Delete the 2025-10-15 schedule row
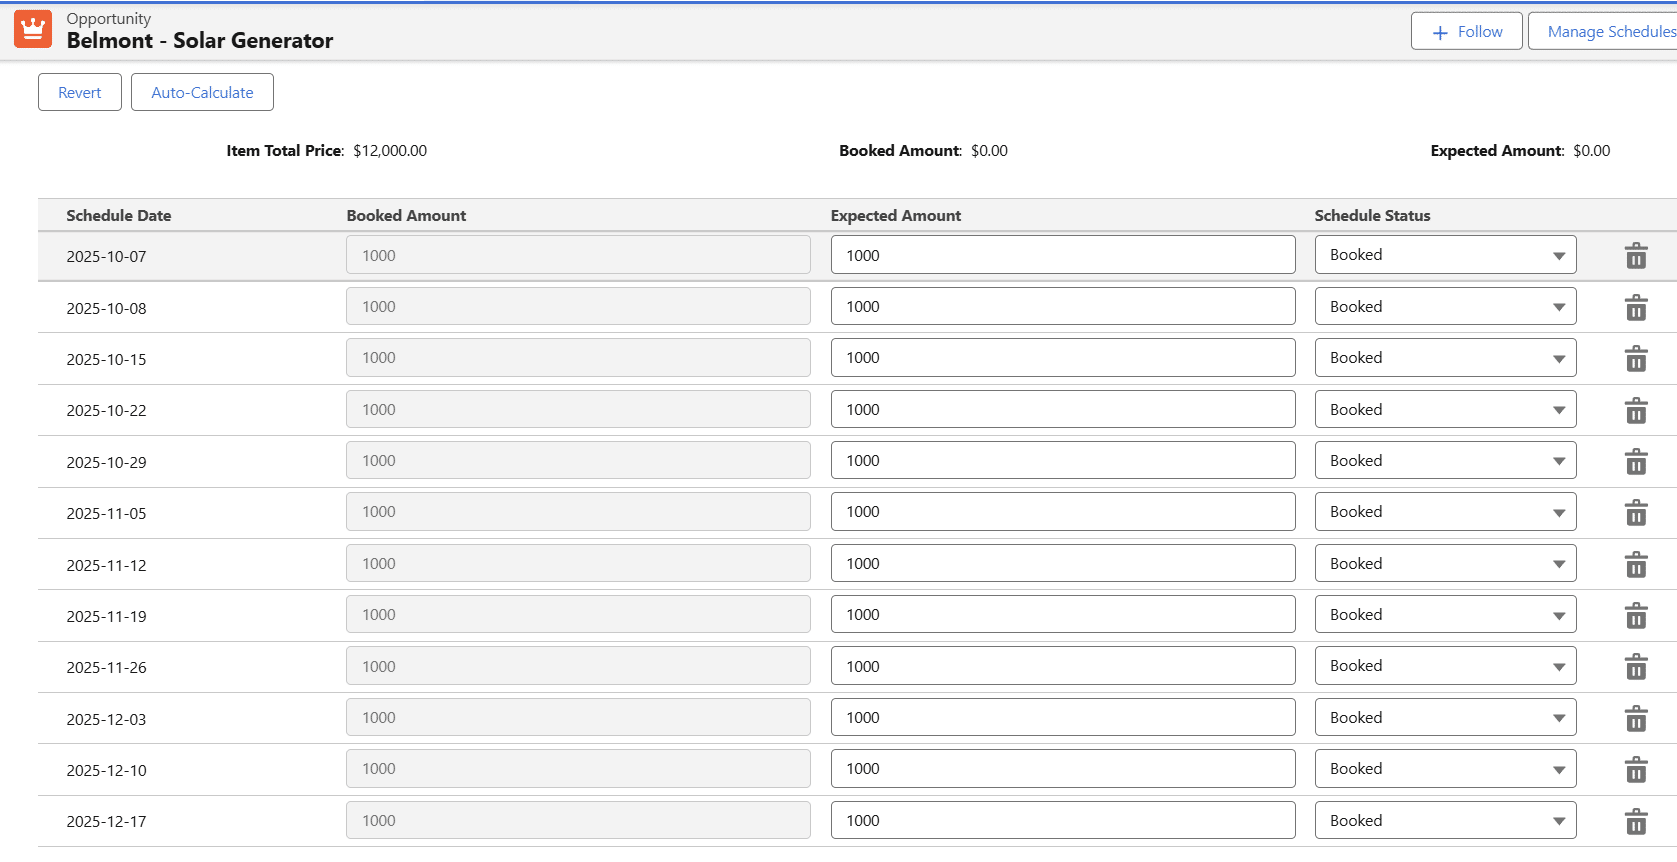Screen dimensions: 1677x862 click(x=1635, y=359)
